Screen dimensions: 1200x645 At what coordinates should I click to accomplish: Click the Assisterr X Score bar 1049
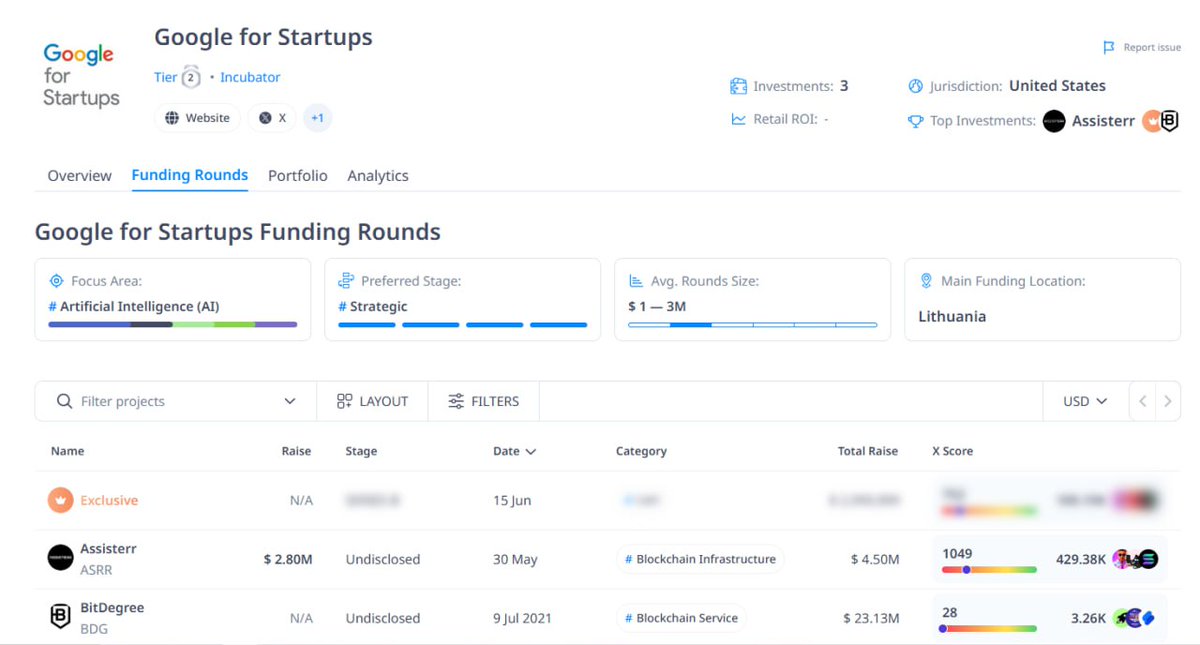click(x=989, y=570)
